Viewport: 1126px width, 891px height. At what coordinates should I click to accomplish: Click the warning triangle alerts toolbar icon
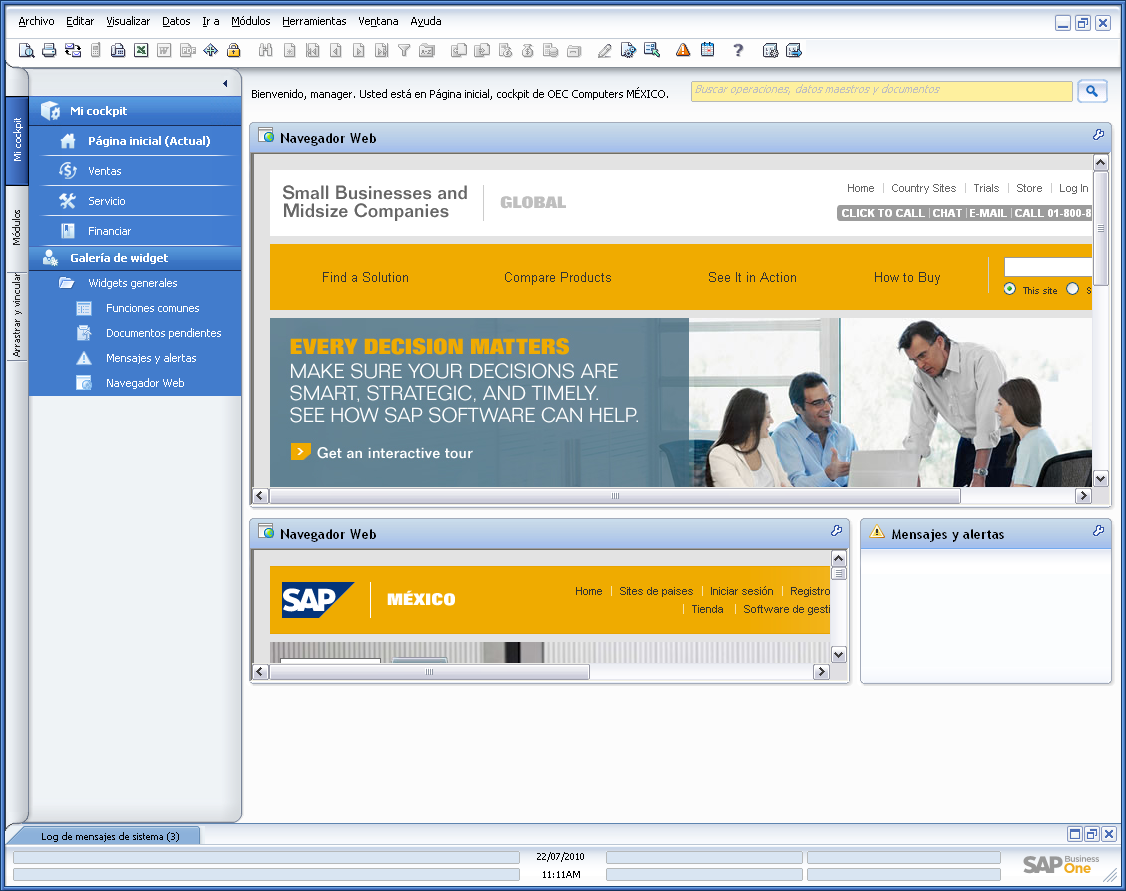681,49
